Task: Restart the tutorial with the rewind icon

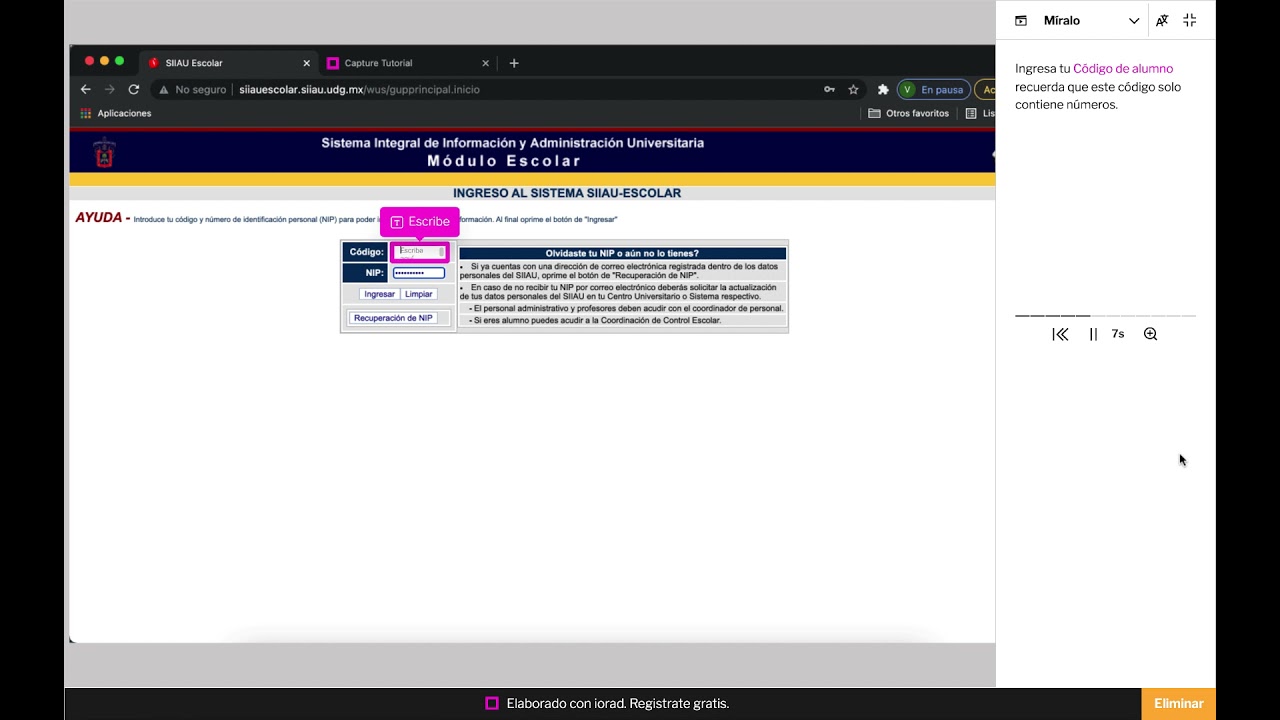Action: click(x=1060, y=335)
